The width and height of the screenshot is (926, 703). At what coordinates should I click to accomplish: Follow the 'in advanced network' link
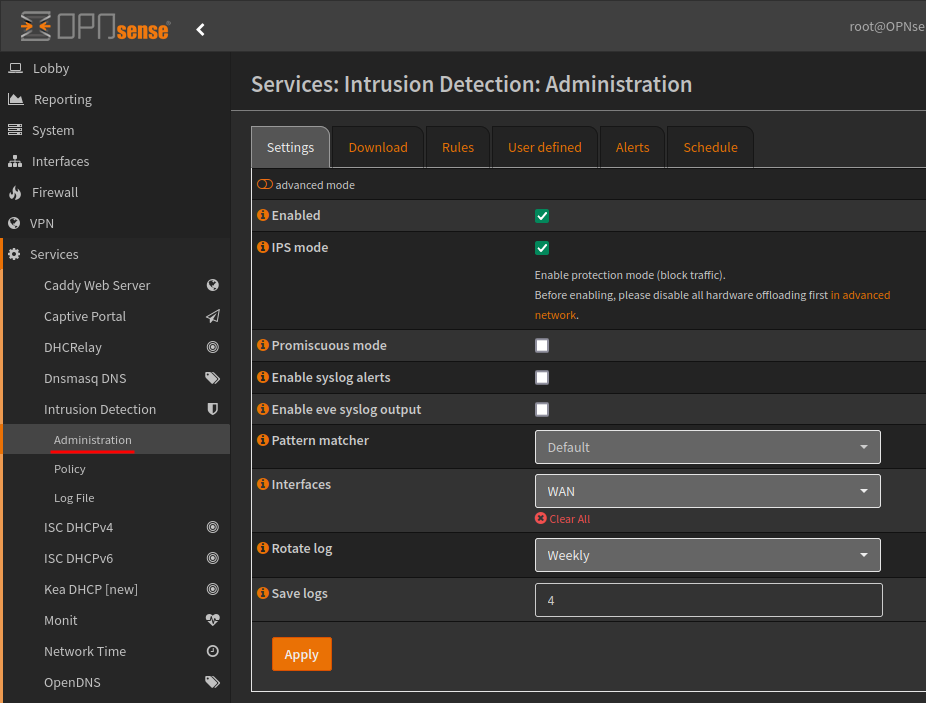860,295
